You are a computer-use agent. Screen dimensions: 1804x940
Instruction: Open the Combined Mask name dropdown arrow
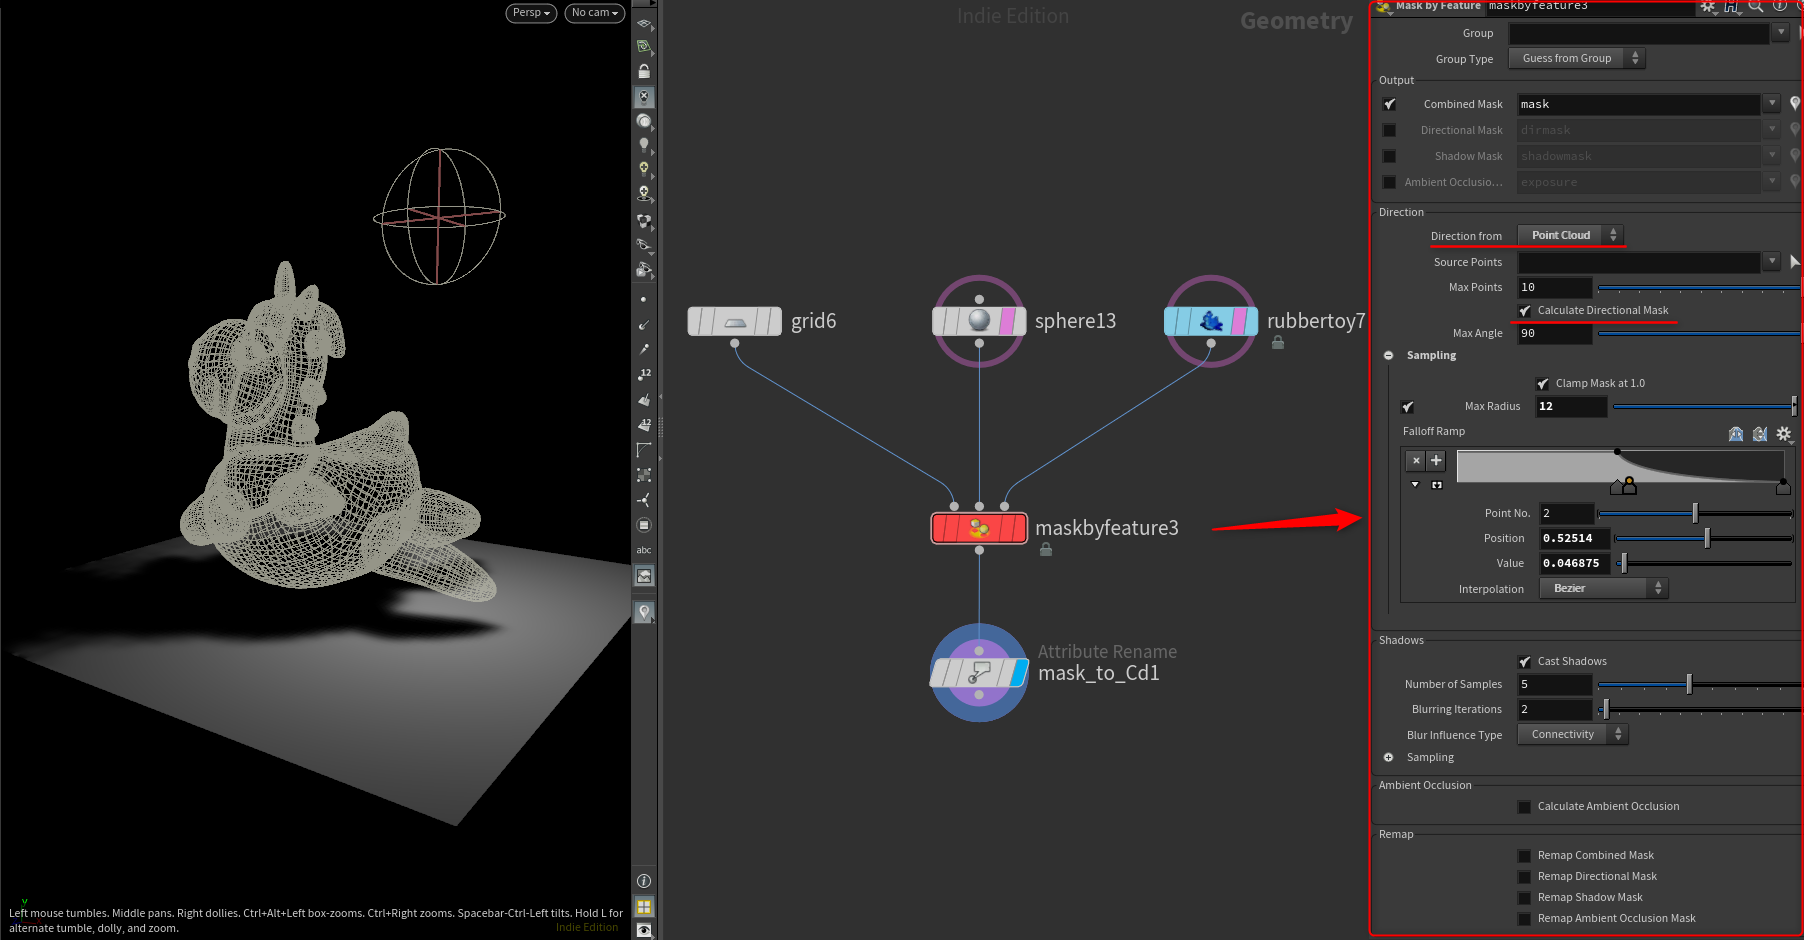pos(1772,104)
